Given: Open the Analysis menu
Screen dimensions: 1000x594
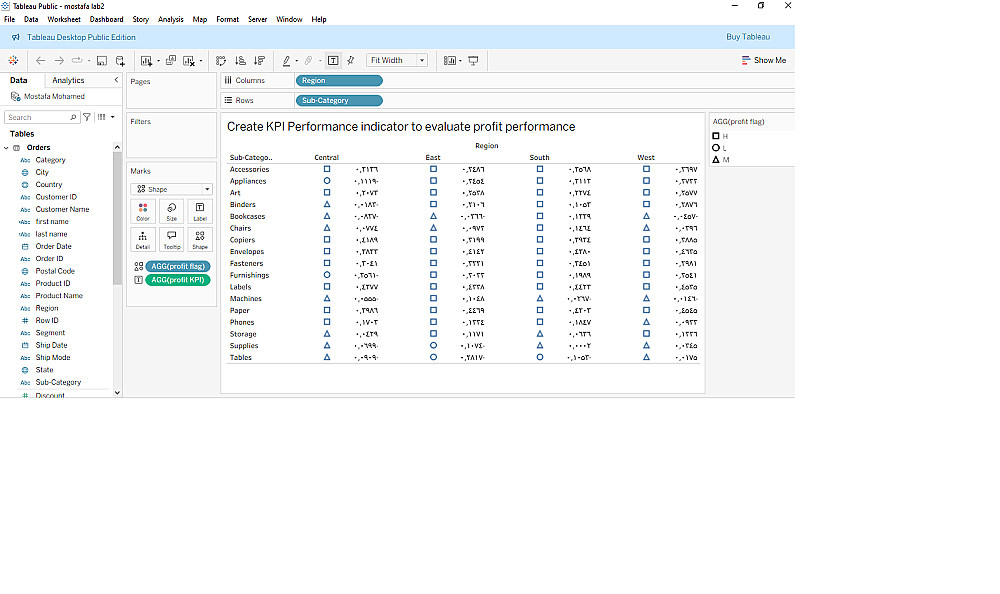Looking at the screenshot, I should tap(171, 19).
